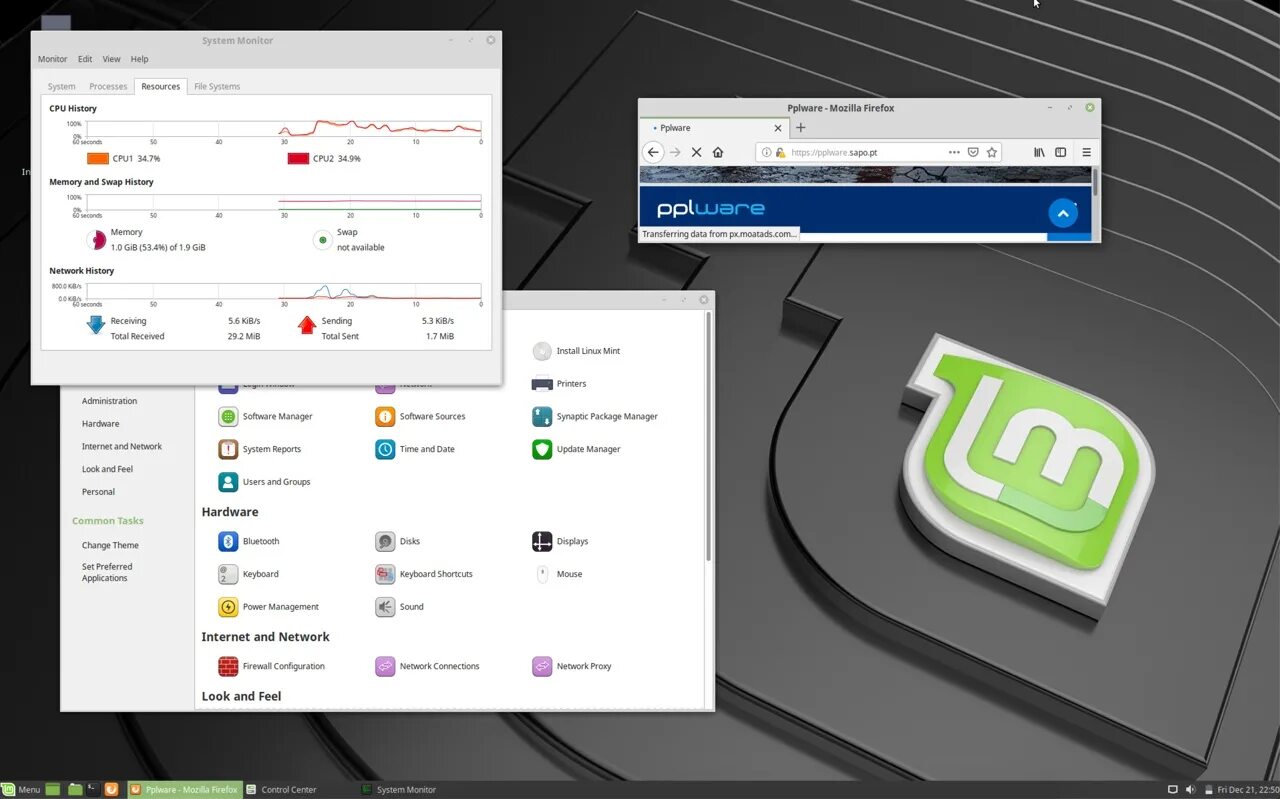The height and width of the screenshot is (799, 1280).
Task: Launch Synaptic Package Manager
Action: (595, 416)
